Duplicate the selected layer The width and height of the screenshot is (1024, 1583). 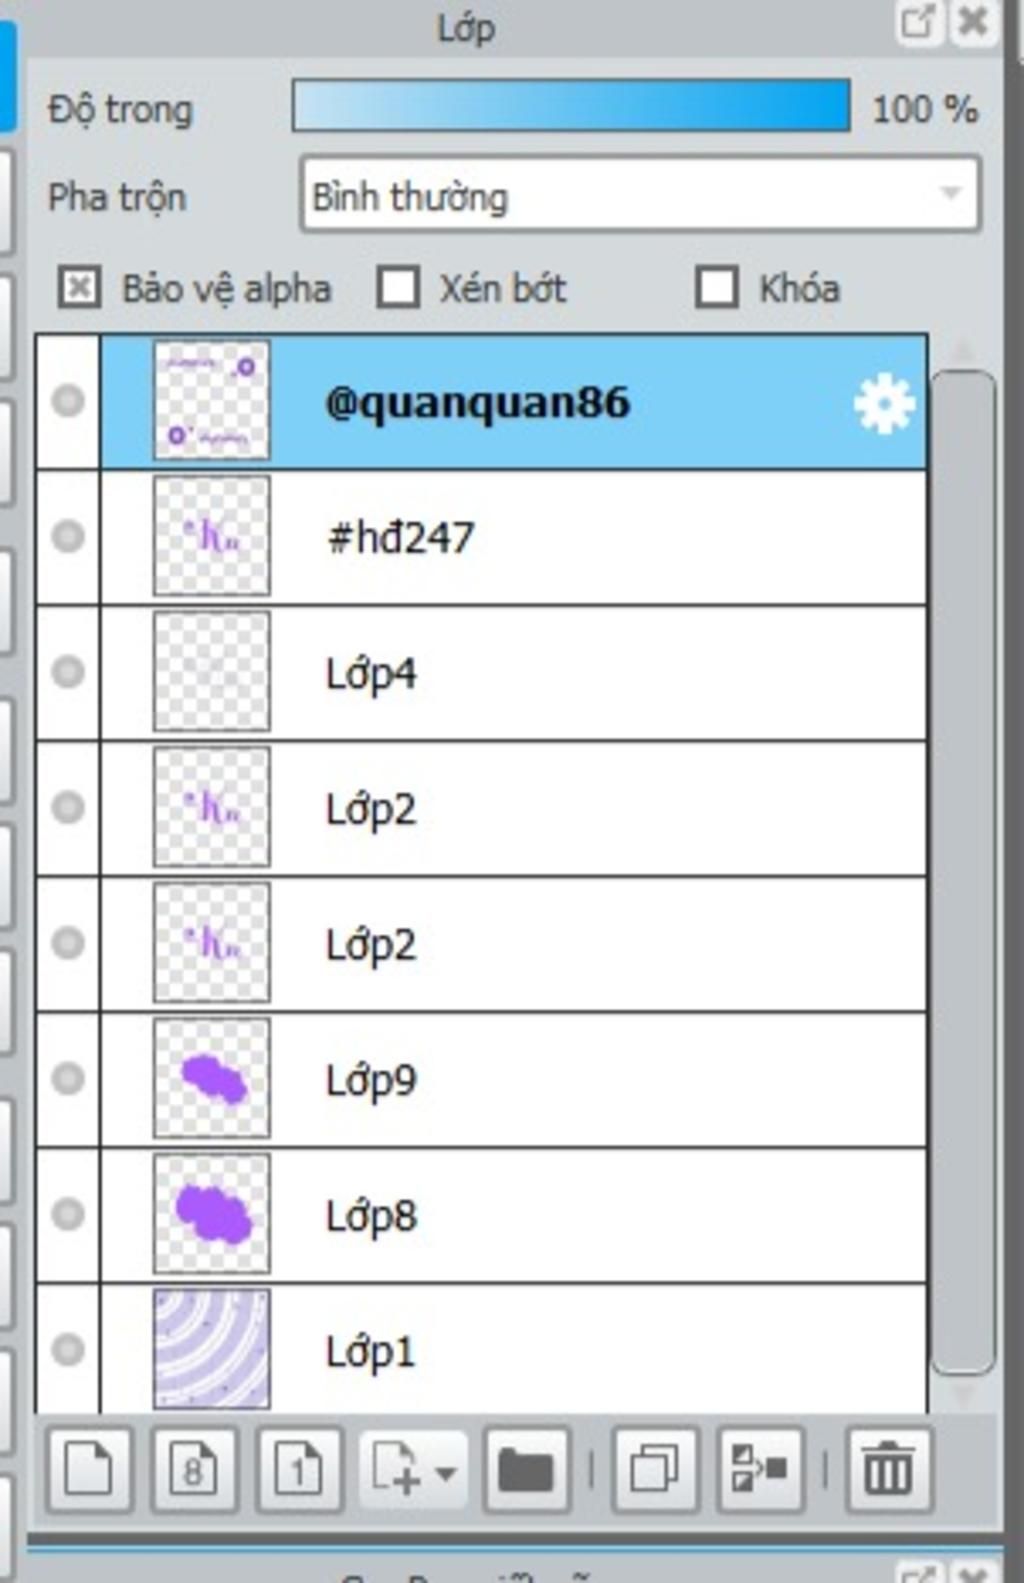click(x=654, y=1469)
